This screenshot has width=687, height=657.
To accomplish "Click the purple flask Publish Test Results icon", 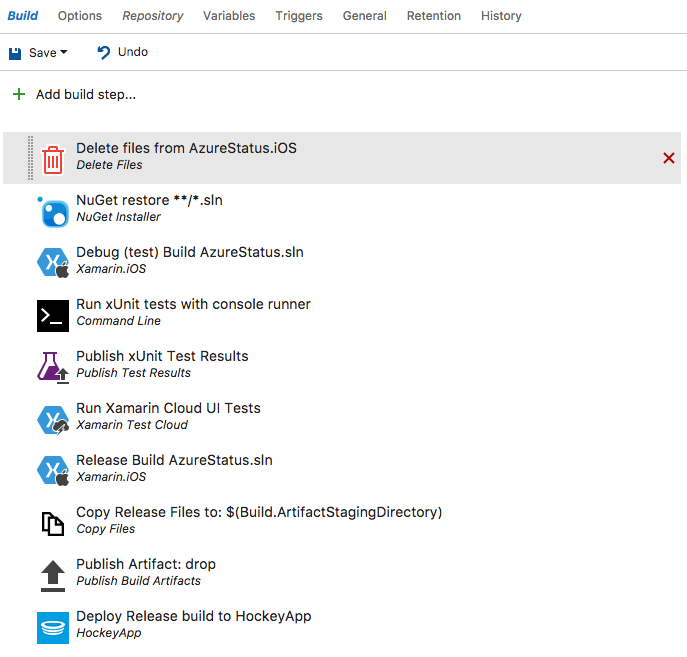I will tap(53, 367).
